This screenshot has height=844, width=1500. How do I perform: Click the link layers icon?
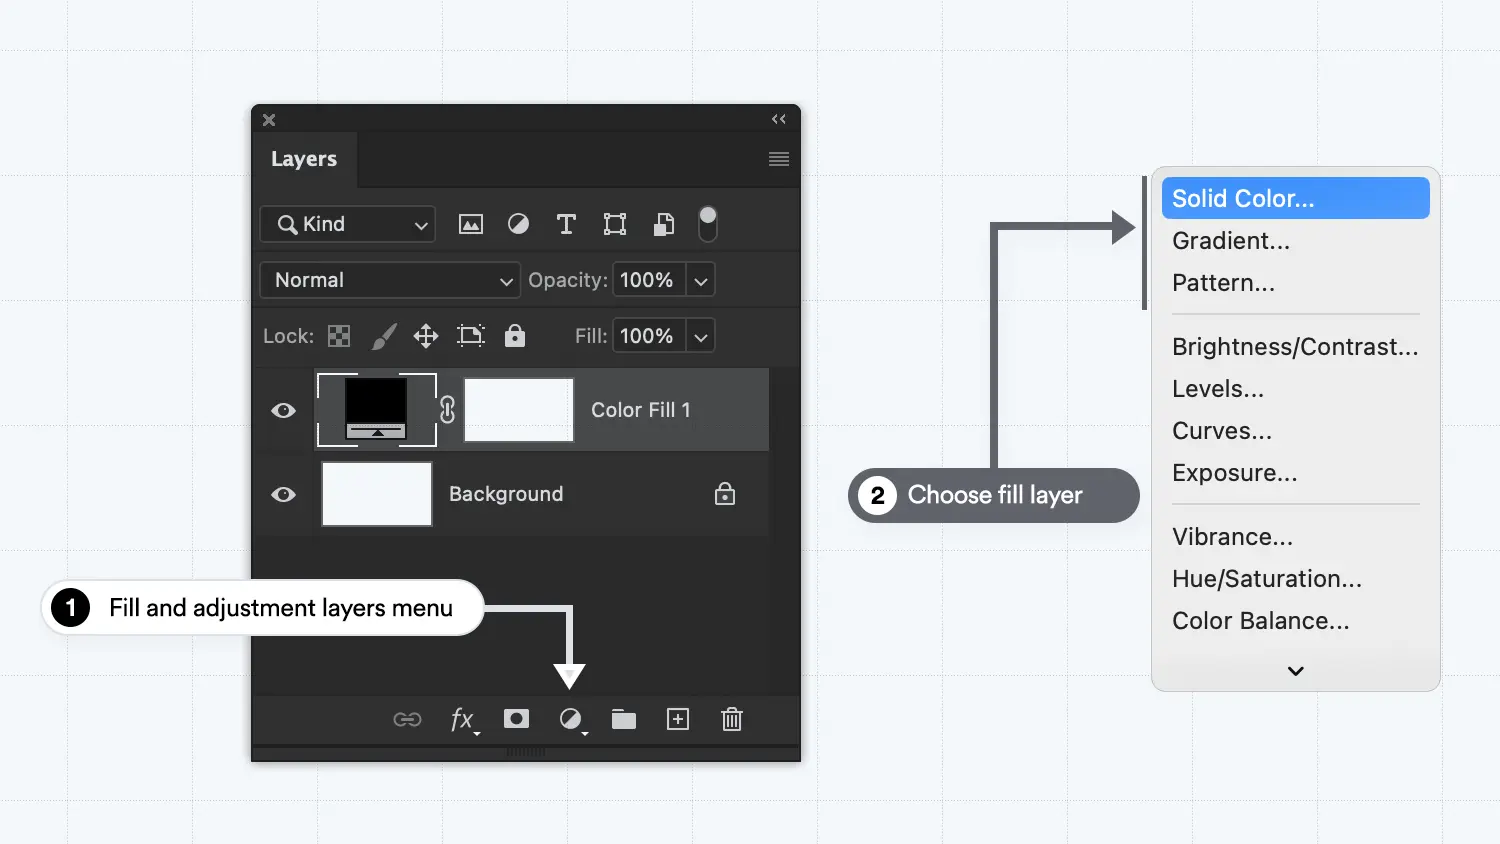[407, 719]
